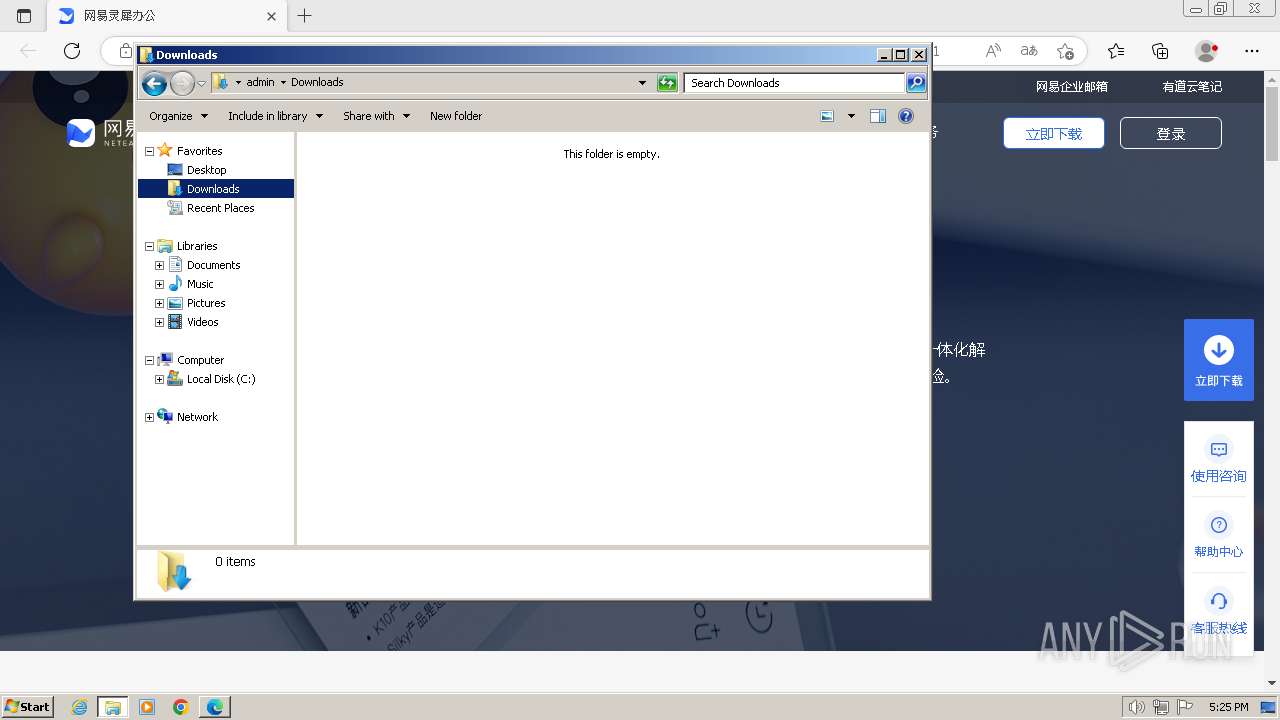Click the volume icon in system tray

1137,707
